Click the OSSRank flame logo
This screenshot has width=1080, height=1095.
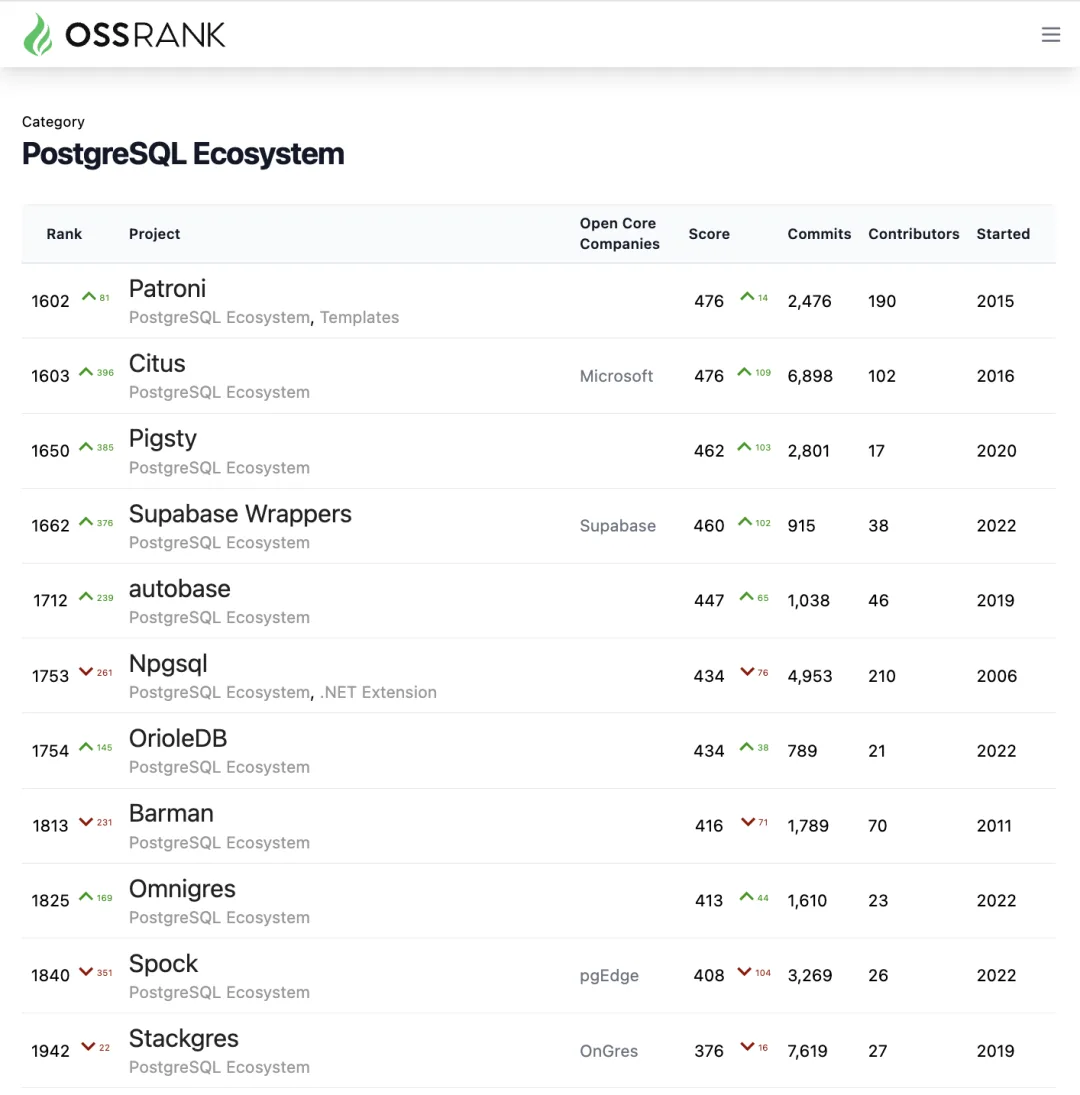tap(38, 34)
